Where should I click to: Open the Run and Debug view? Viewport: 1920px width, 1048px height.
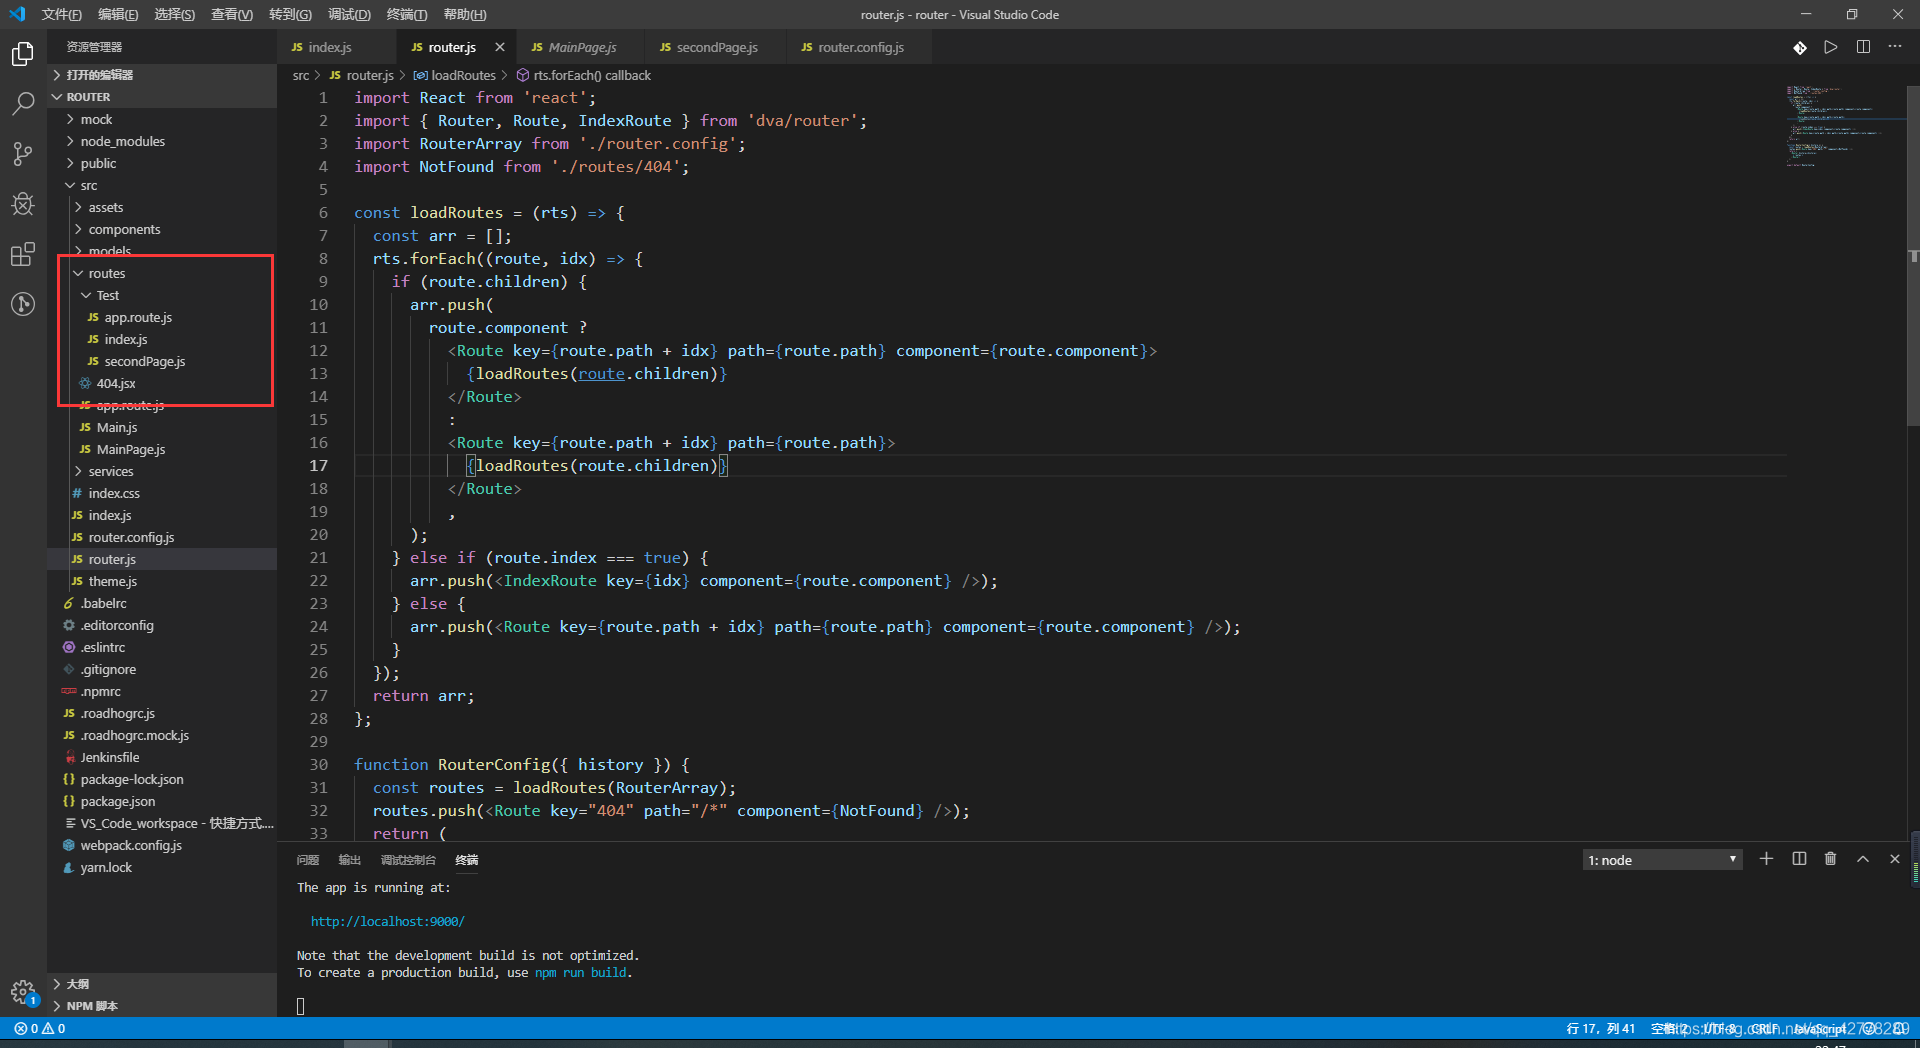point(22,204)
